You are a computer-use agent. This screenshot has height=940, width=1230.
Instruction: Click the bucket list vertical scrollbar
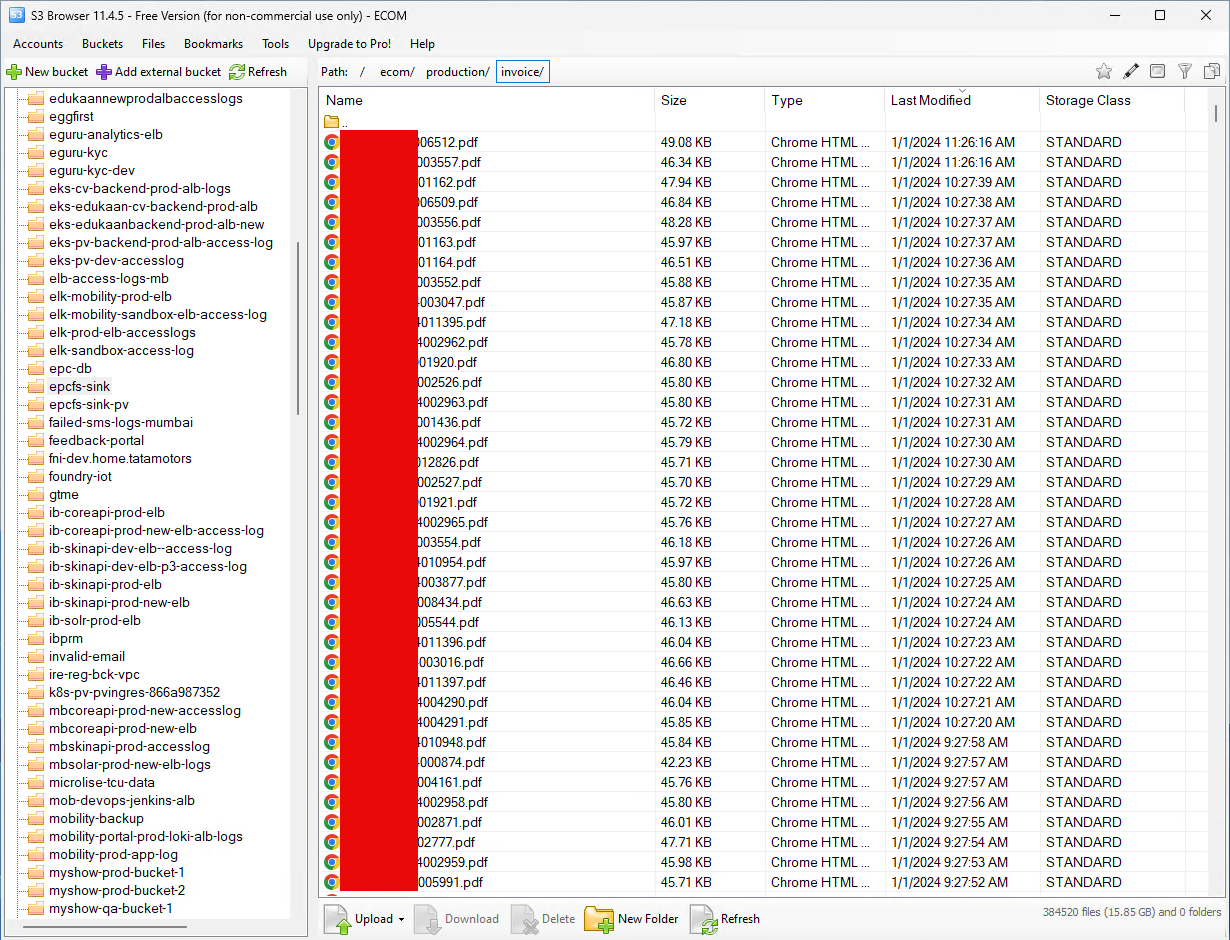(298, 330)
